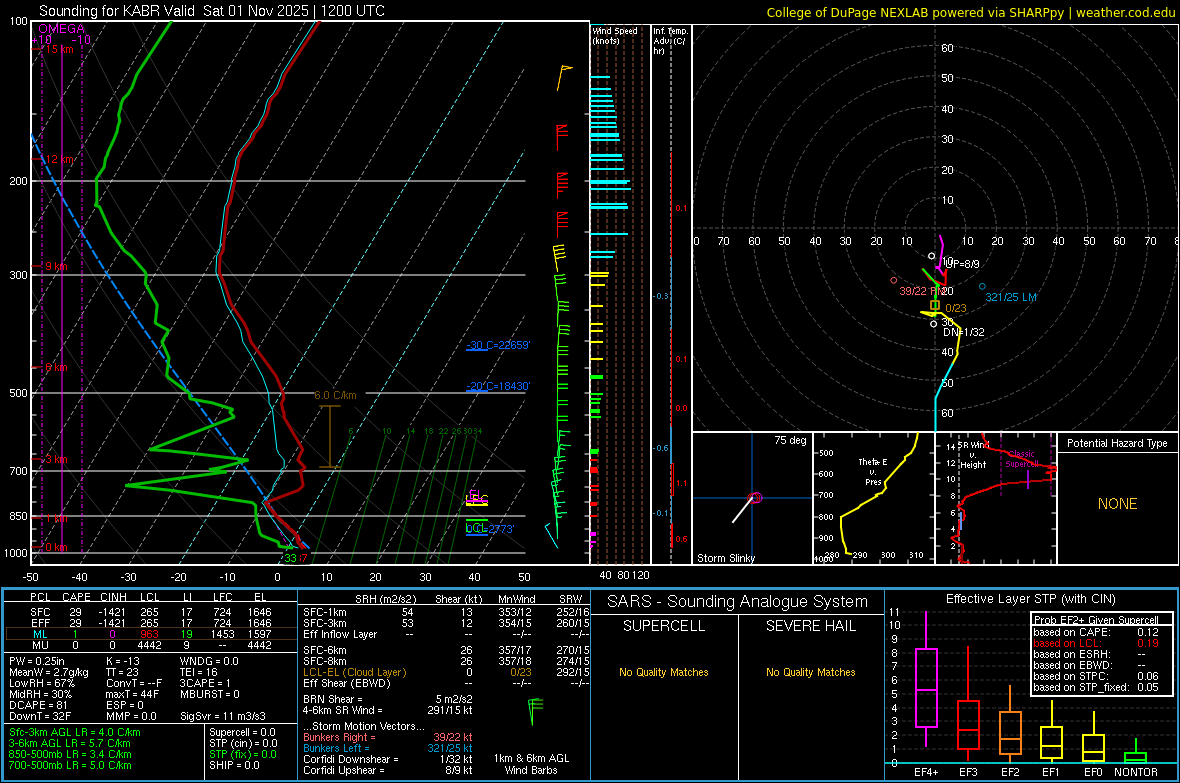The height and width of the screenshot is (783, 1180).
Task: Click the SFC-6km kinematics row label
Action: [x=324, y=650]
